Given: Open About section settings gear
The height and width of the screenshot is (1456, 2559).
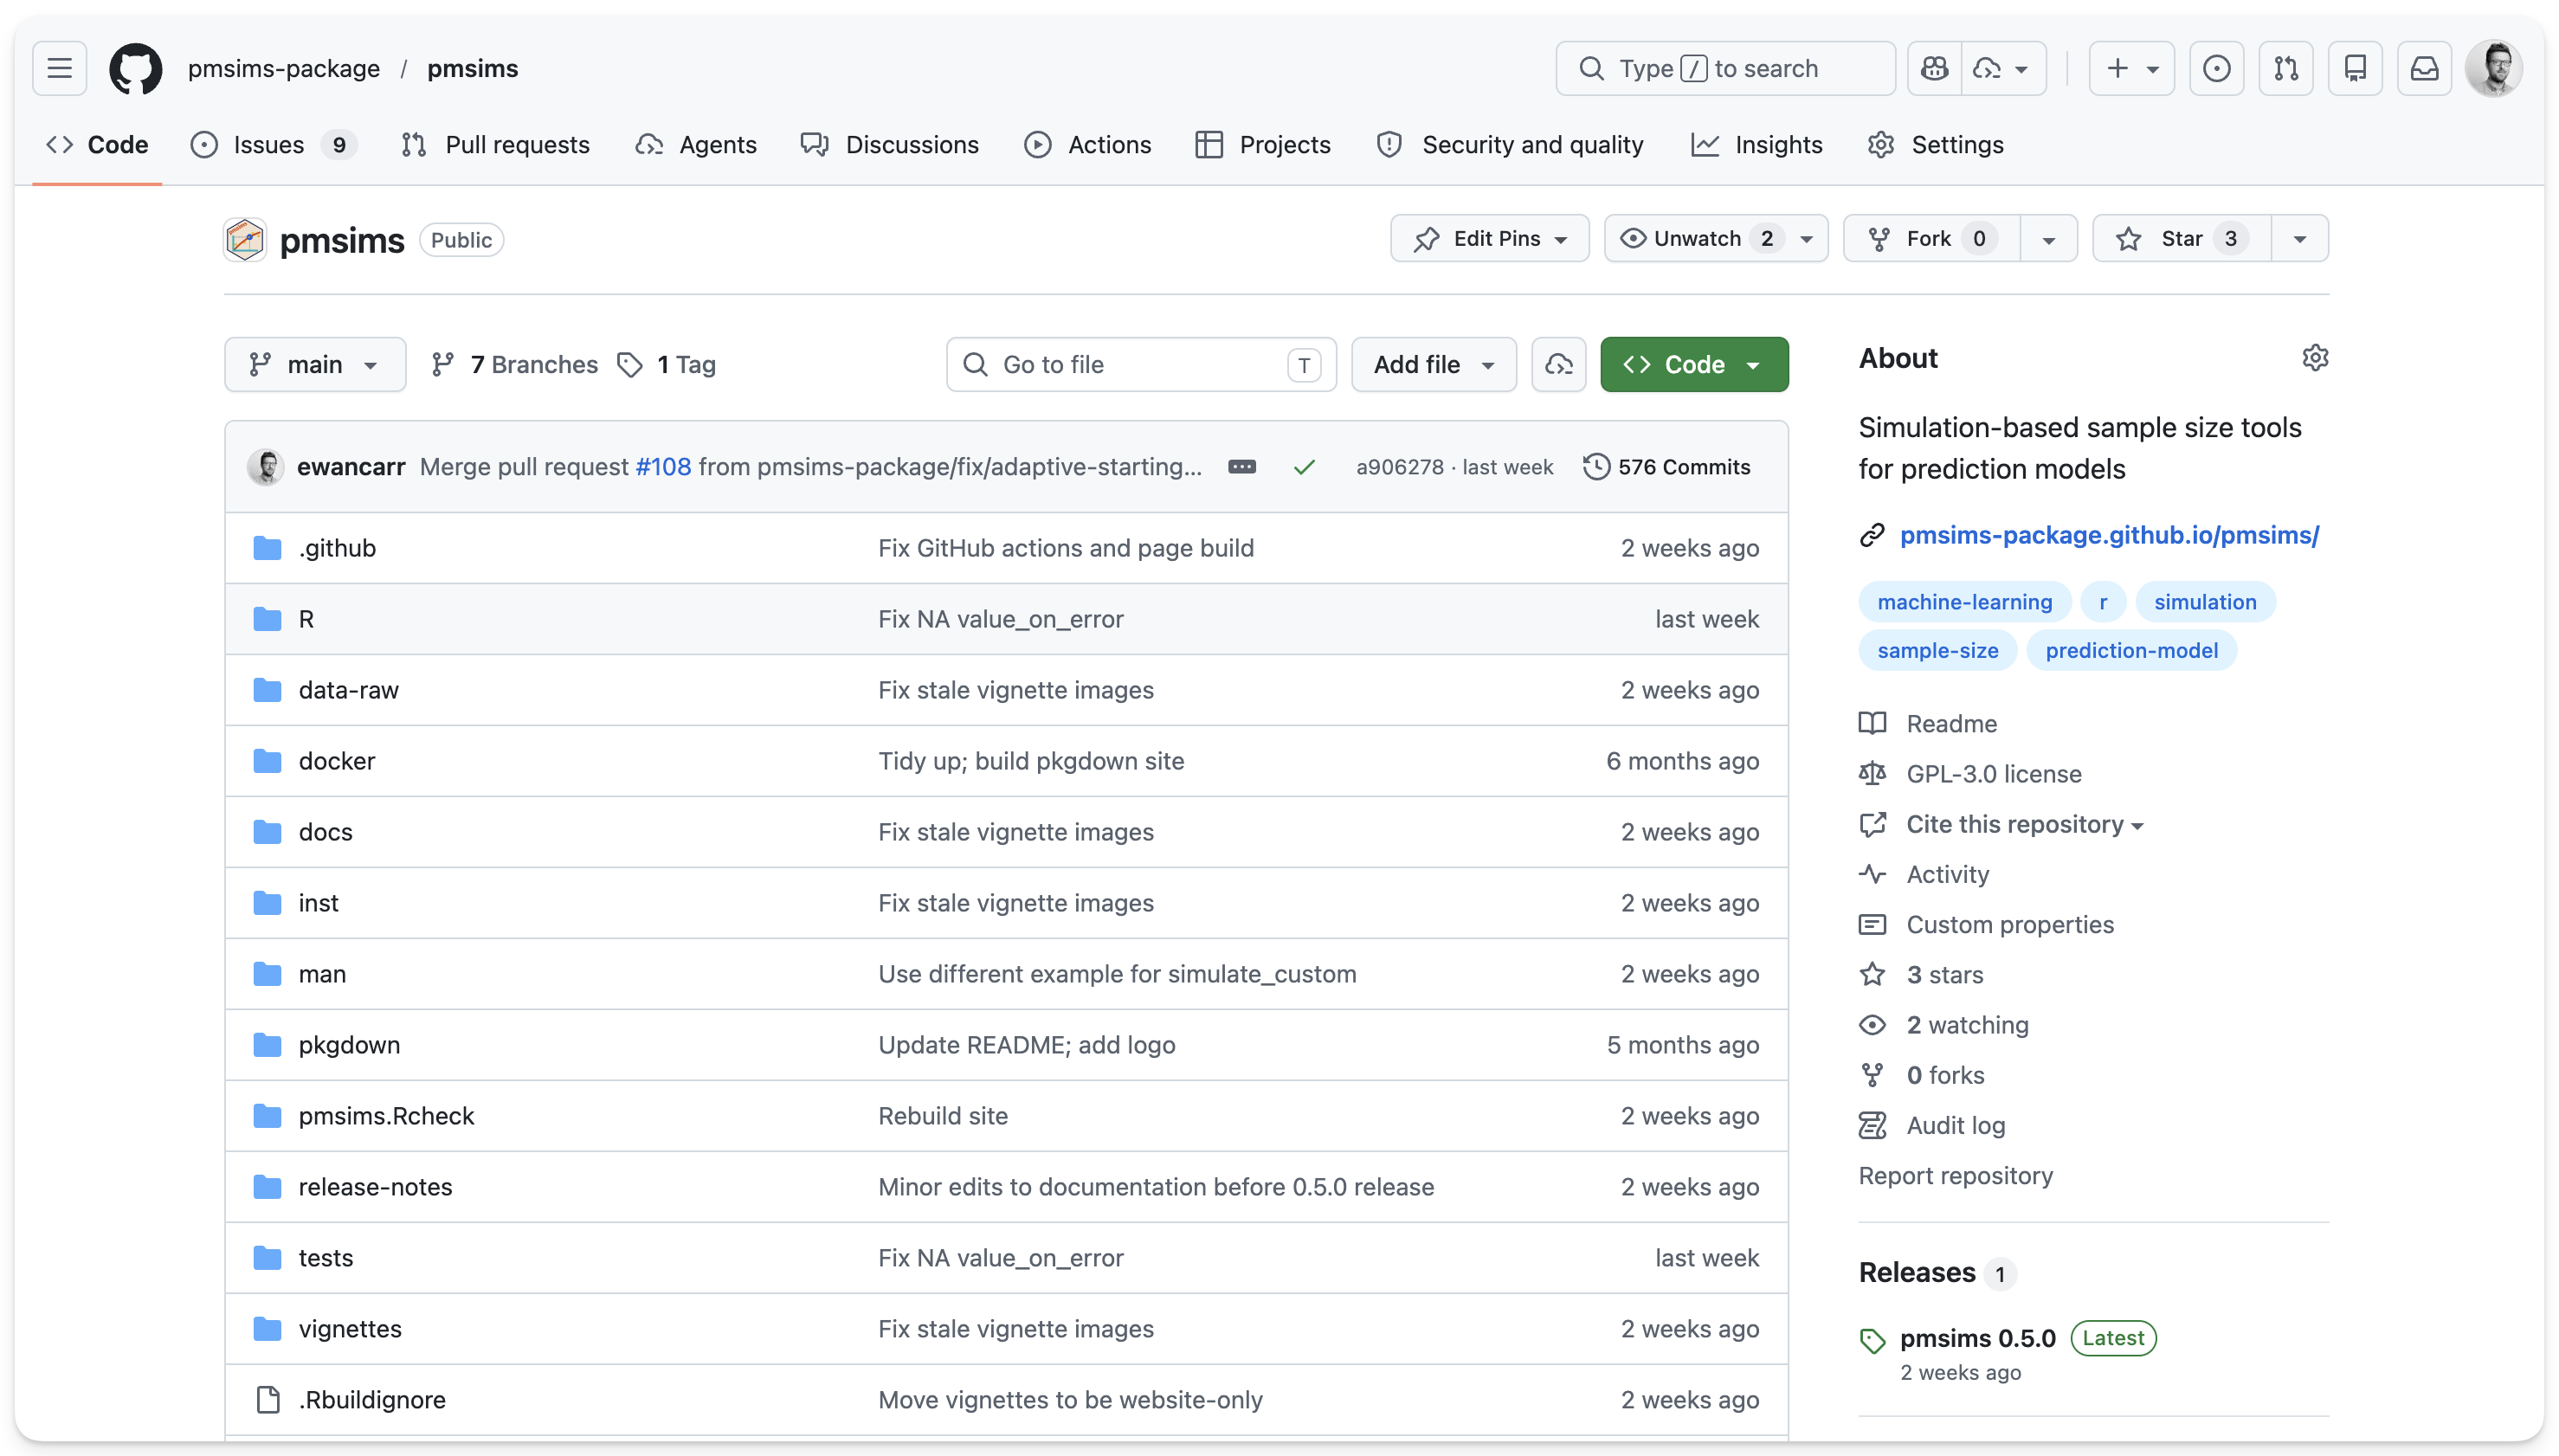Looking at the screenshot, I should click(2314, 358).
